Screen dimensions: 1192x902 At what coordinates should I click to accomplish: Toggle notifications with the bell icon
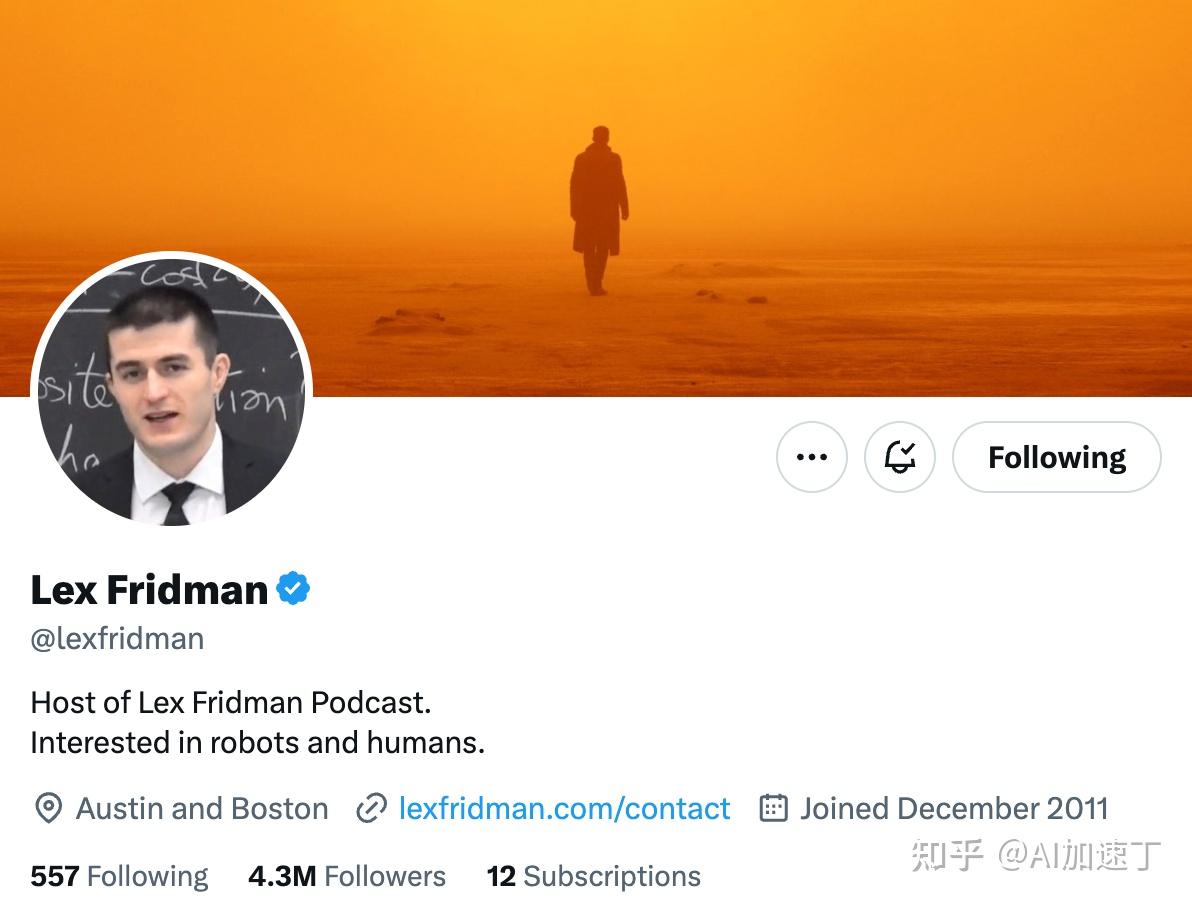(x=899, y=457)
